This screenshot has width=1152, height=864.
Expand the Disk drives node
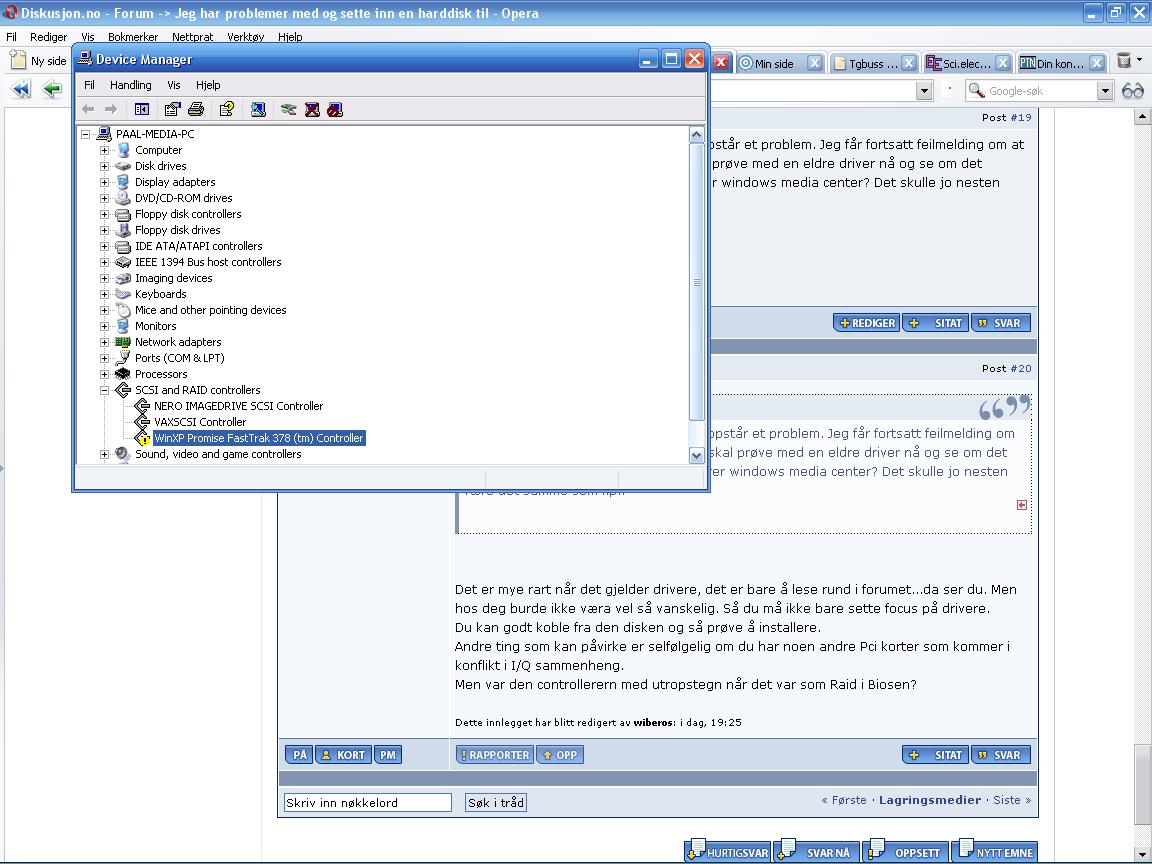tap(104, 166)
